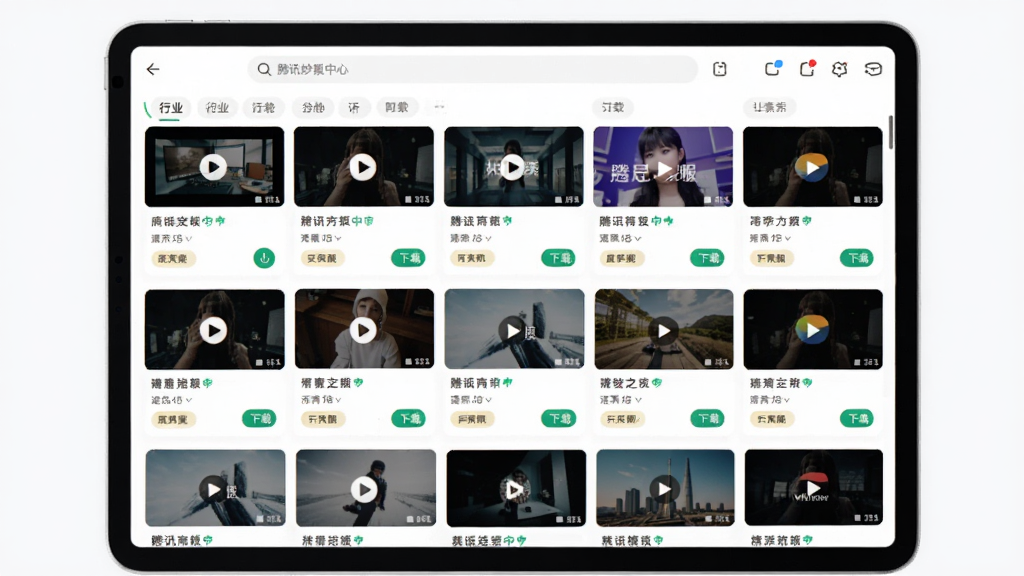Viewport: 1024px width, 576px height.
Task: Click the green download button on the corridor card
Action: pos(558,258)
